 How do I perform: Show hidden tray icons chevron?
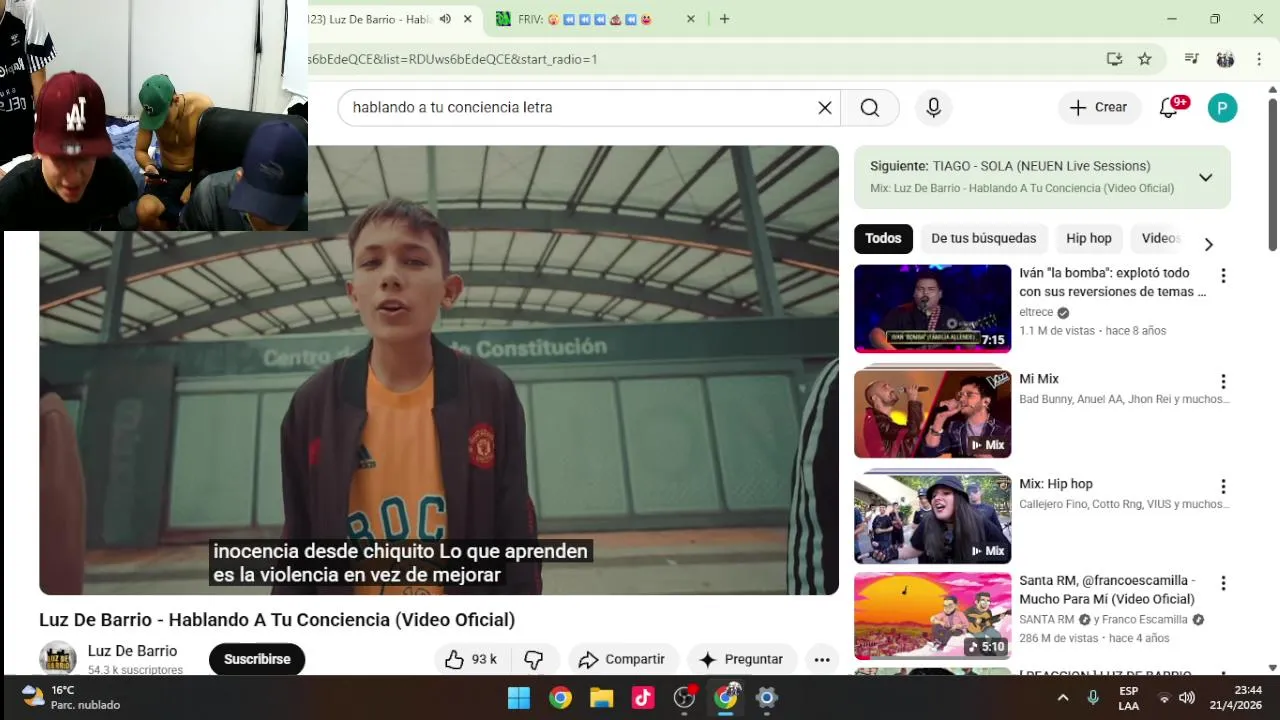[1063, 698]
